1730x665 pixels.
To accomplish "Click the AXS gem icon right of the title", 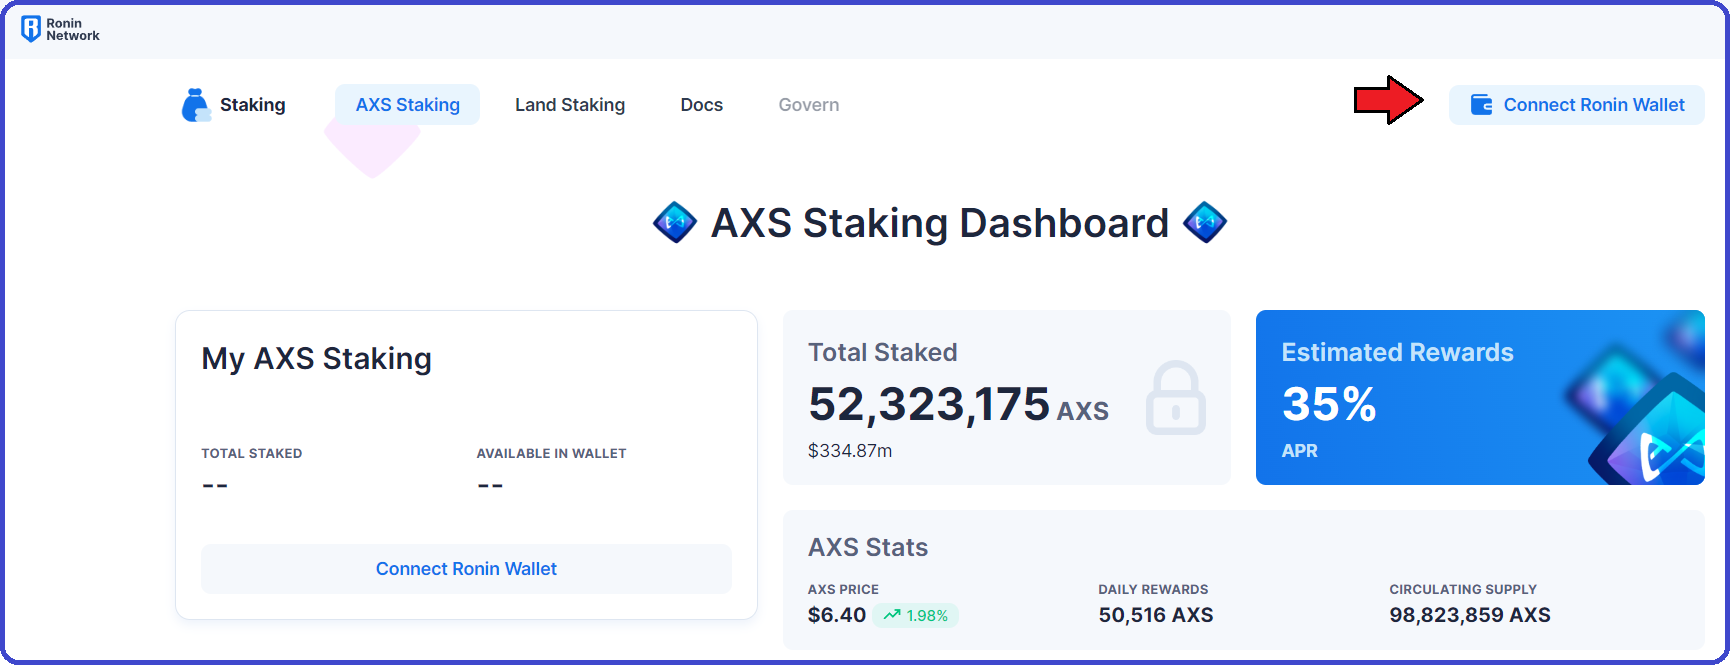I will point(1205,222).
